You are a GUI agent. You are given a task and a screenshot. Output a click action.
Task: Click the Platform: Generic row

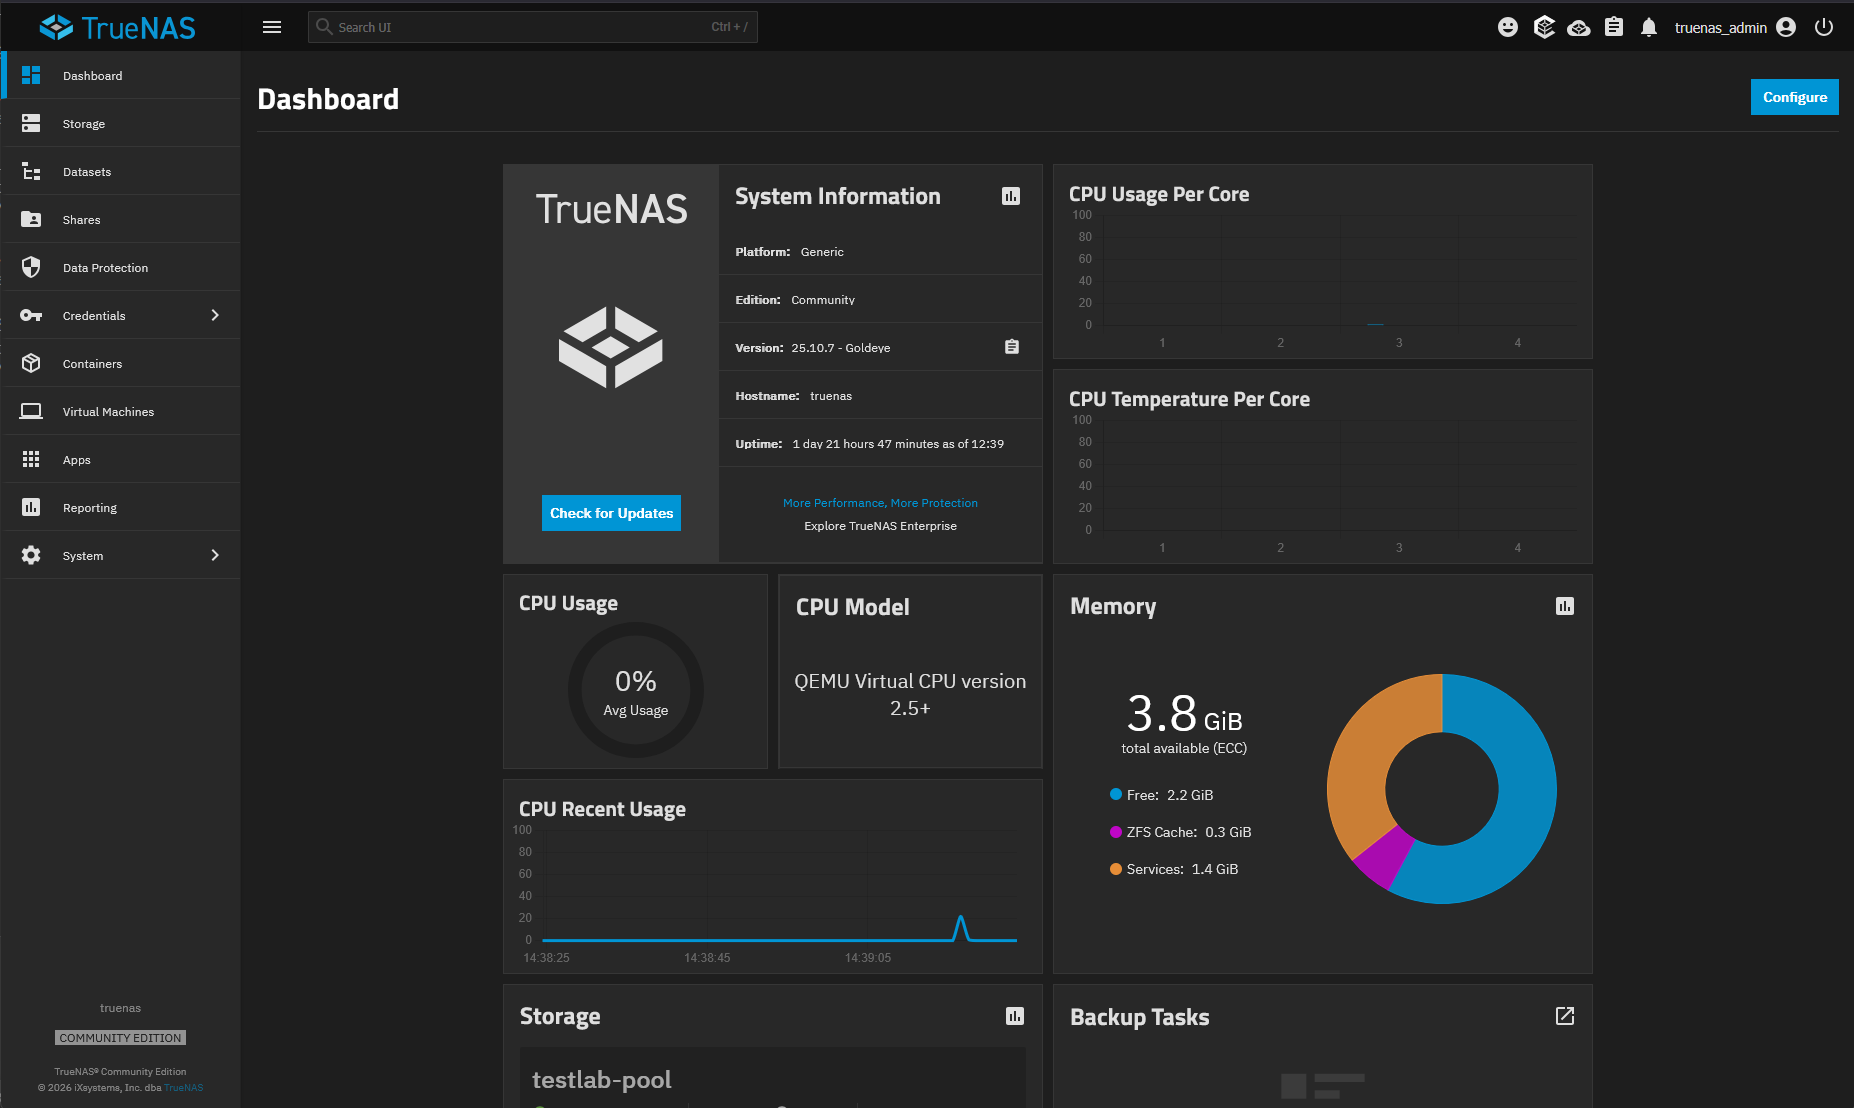pos(880,251)
